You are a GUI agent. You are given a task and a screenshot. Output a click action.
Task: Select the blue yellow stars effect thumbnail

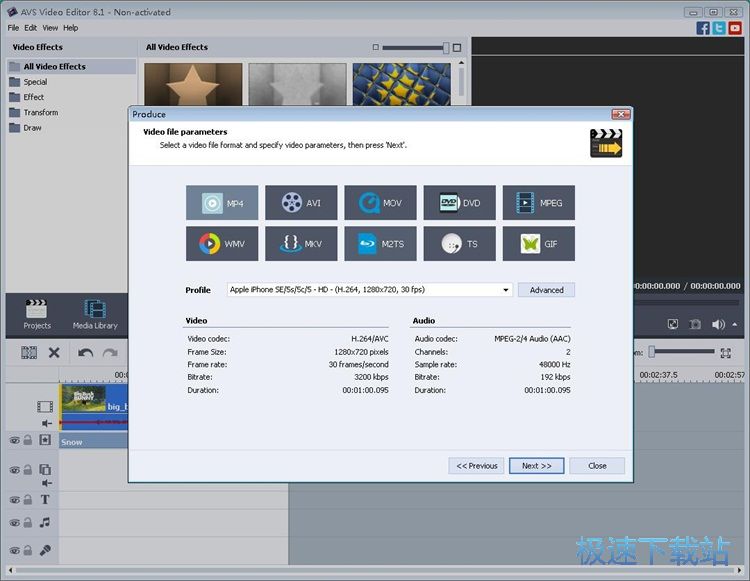tap(402, 84)
